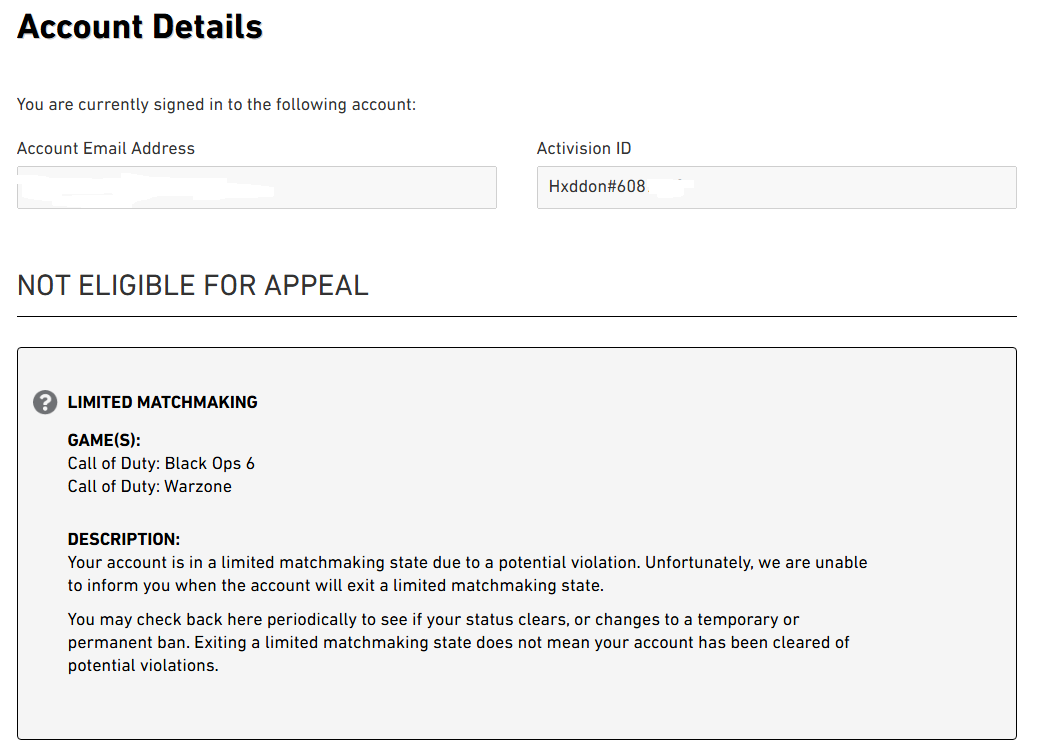Select Call of Duty: Black Ops 6 text
Image resolution: width=1038 pixels, height=750 pixels.
click(x=161, y=463)
